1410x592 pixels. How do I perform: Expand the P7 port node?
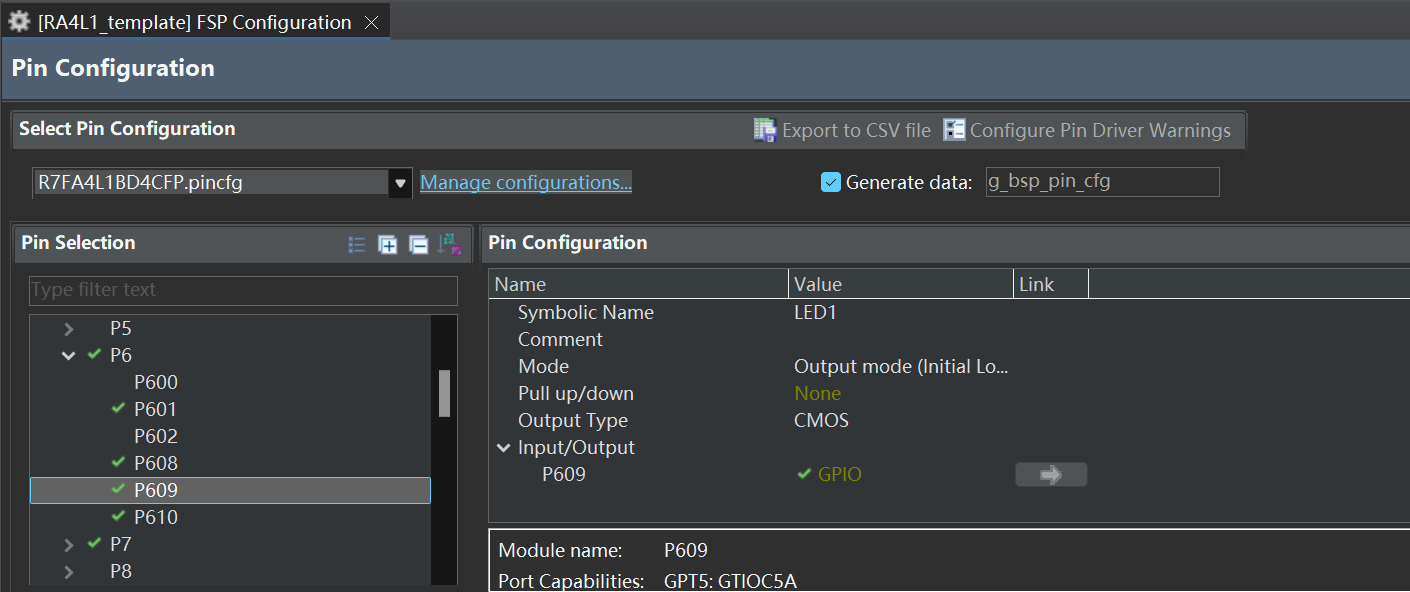click(x=68, y=545)
